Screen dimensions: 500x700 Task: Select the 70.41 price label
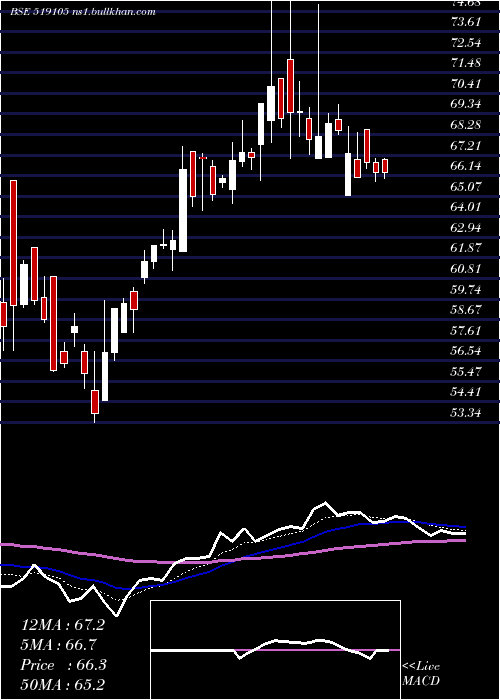coord(466,83)
